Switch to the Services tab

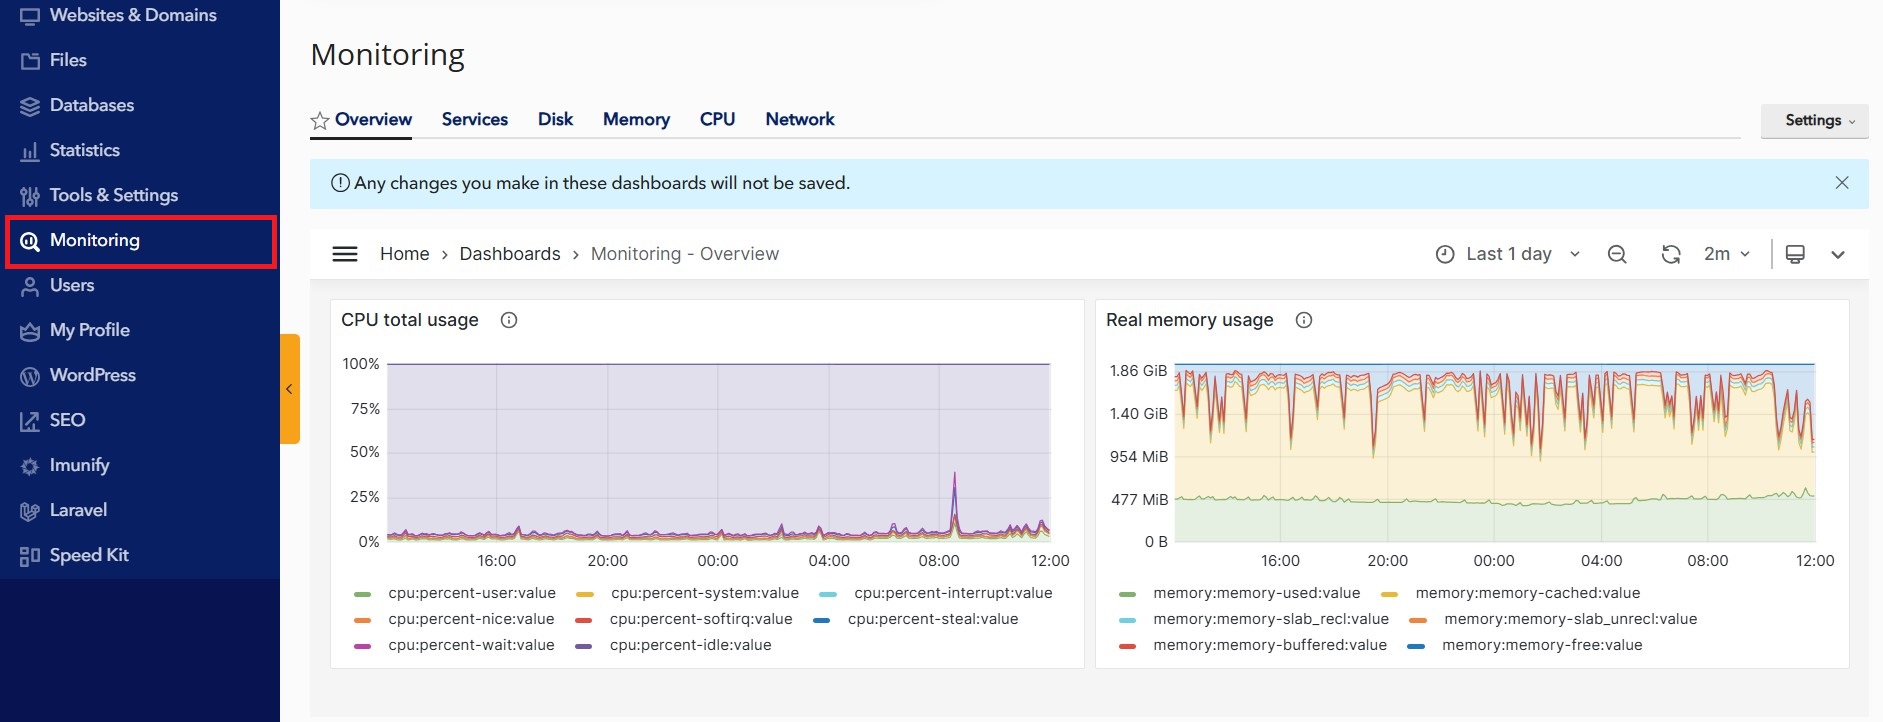pyautogui.click(x=475, y=119)
